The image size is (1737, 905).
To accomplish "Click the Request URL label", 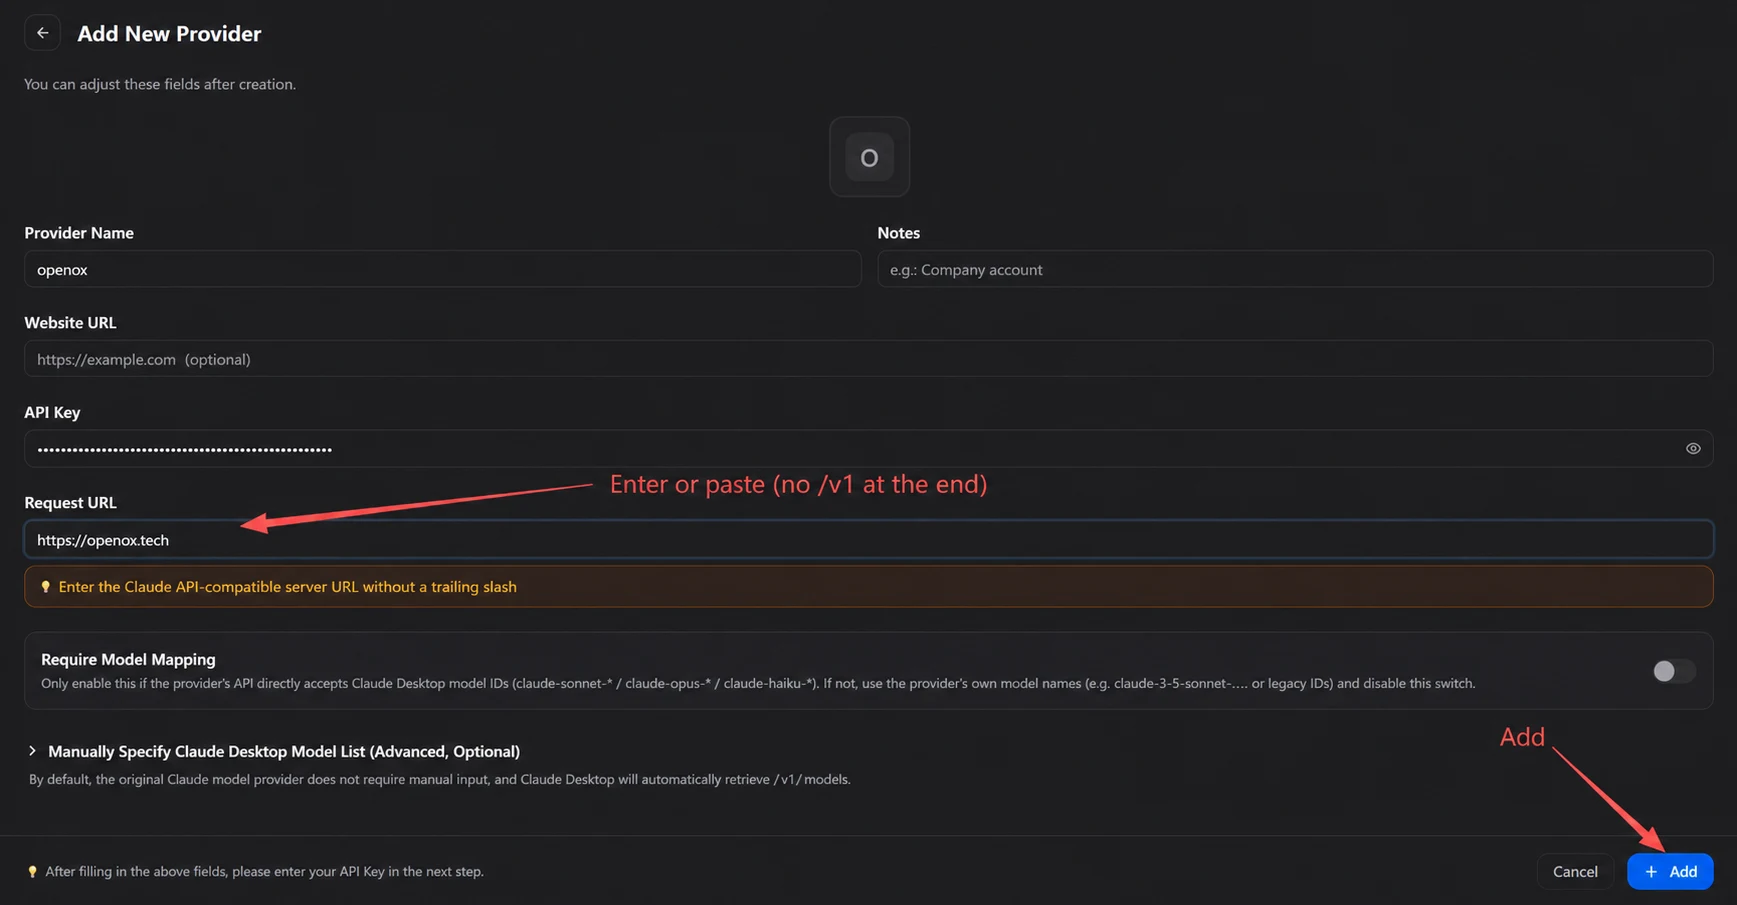I will click(70, 502).
